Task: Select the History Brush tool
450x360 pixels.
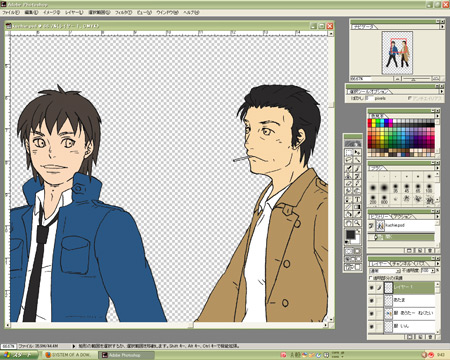Action: (357, 175)
